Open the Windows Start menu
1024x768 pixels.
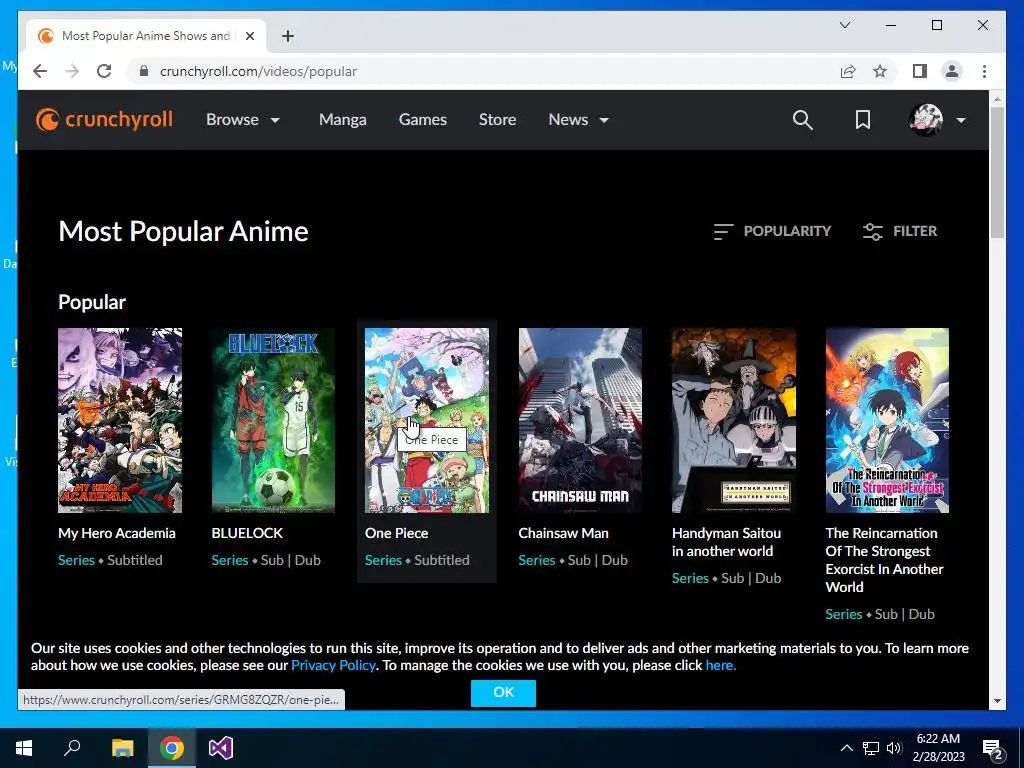point(24,748)
